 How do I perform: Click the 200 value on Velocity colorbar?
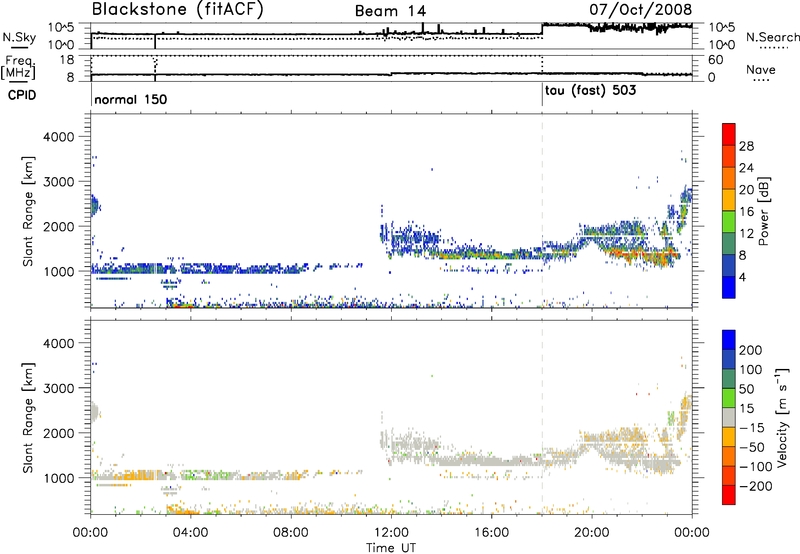pyautogui.click(x=751, y=350)
